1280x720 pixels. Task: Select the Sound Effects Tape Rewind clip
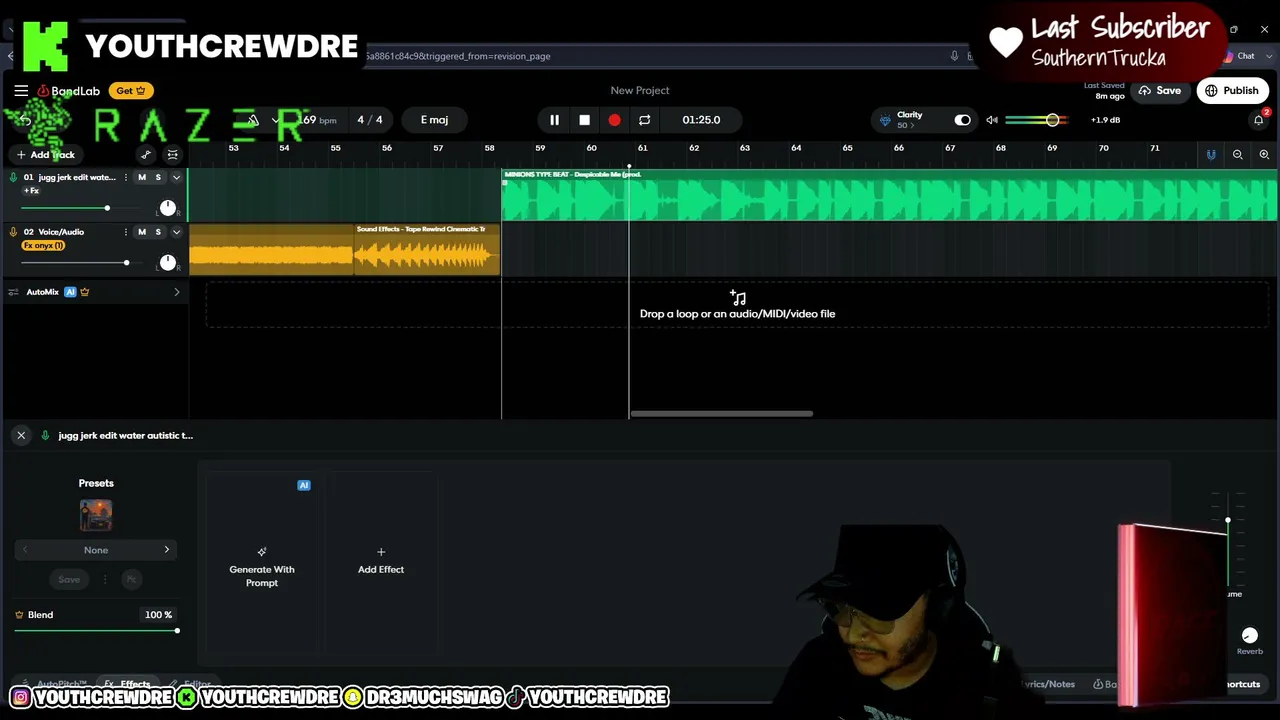pyautogui.click(x=427, y=249)
